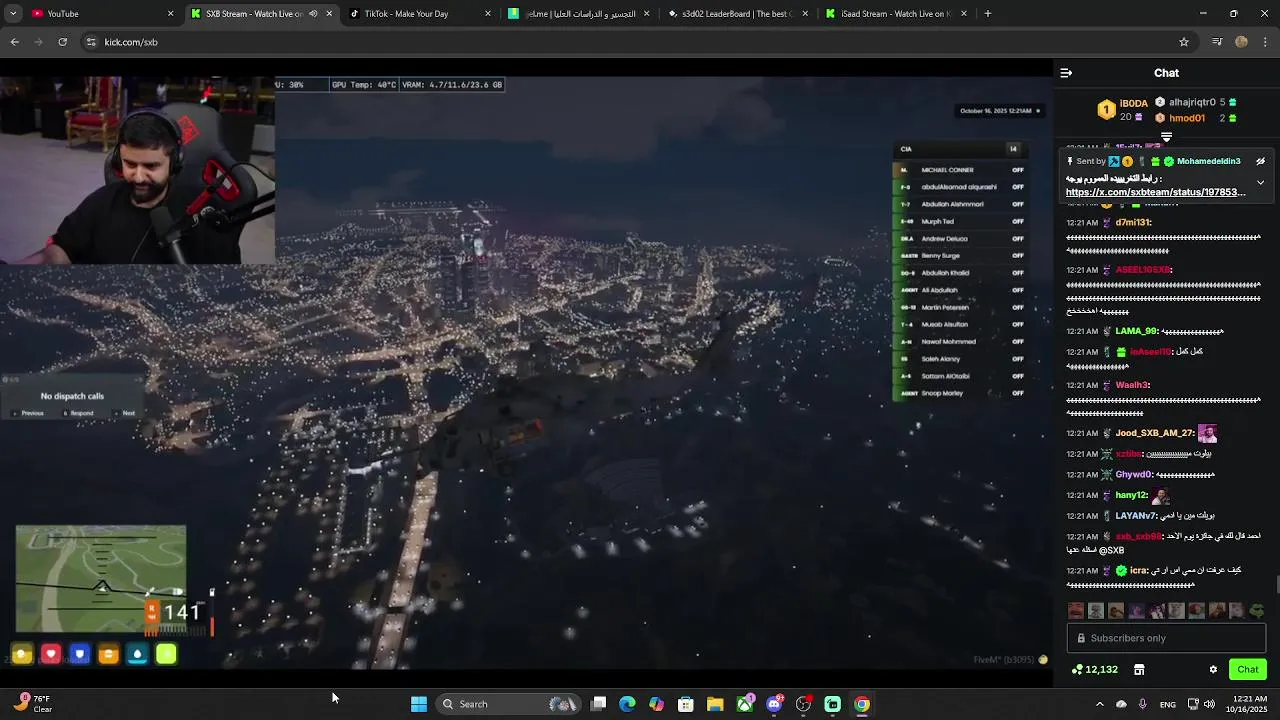Open the pinned x.com/sxbteam link
The image size is (1280, 720).
1155,192
